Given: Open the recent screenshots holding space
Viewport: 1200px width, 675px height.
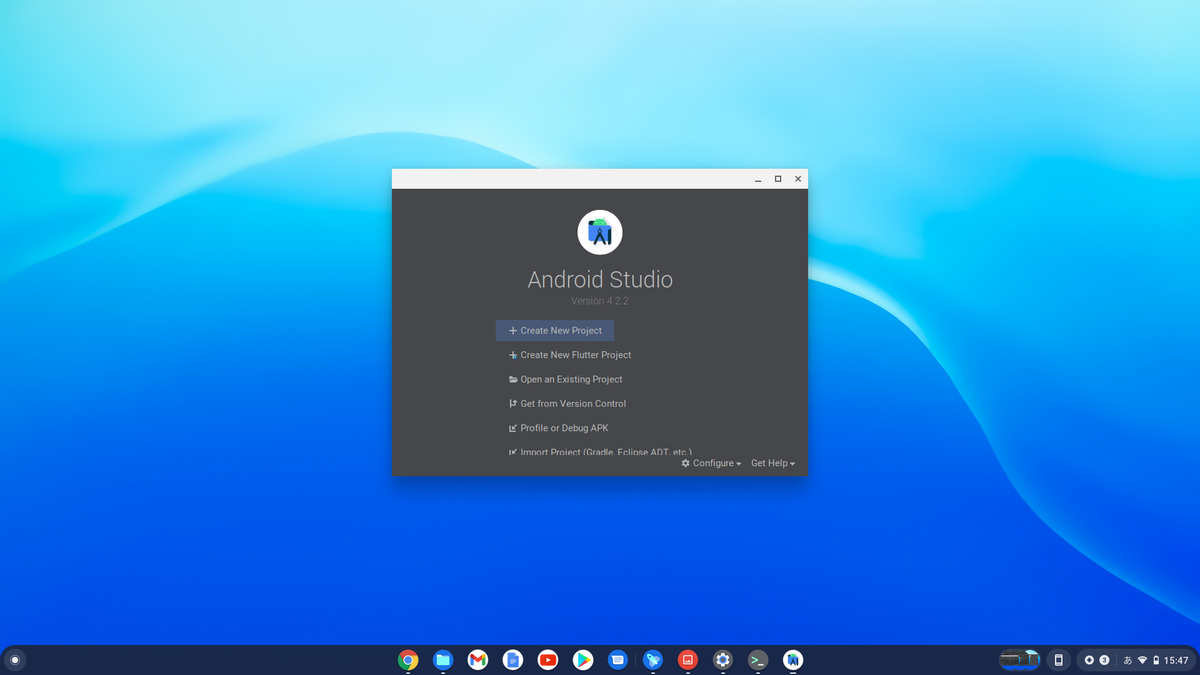Looking at the screenshot, I should click(x=1019, y=660).
